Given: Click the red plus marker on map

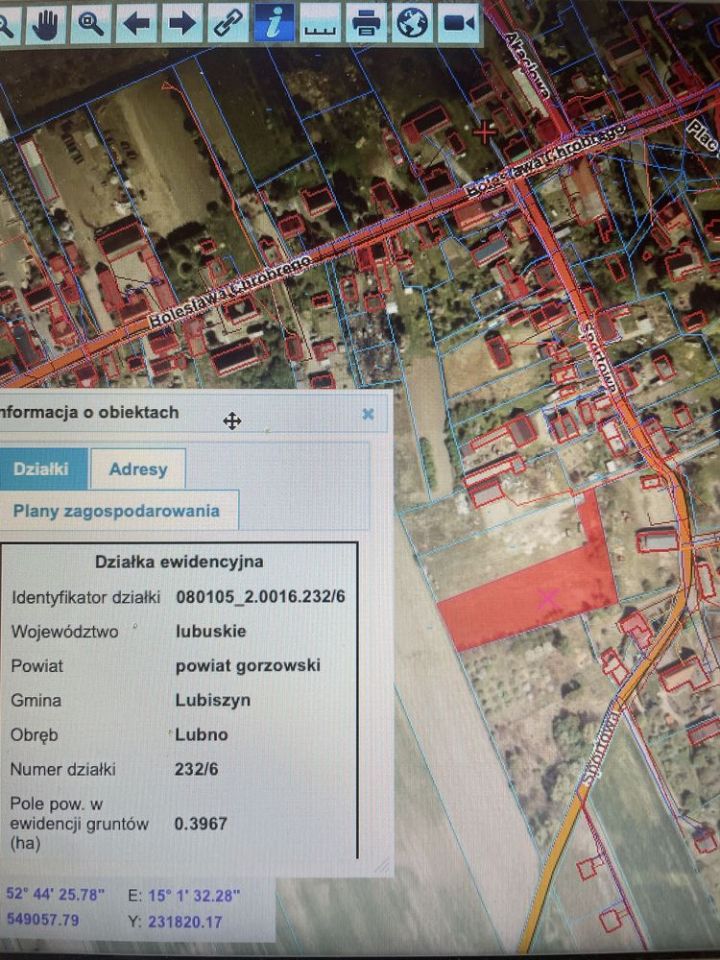Looking at the screenshot, I should 484,132.
